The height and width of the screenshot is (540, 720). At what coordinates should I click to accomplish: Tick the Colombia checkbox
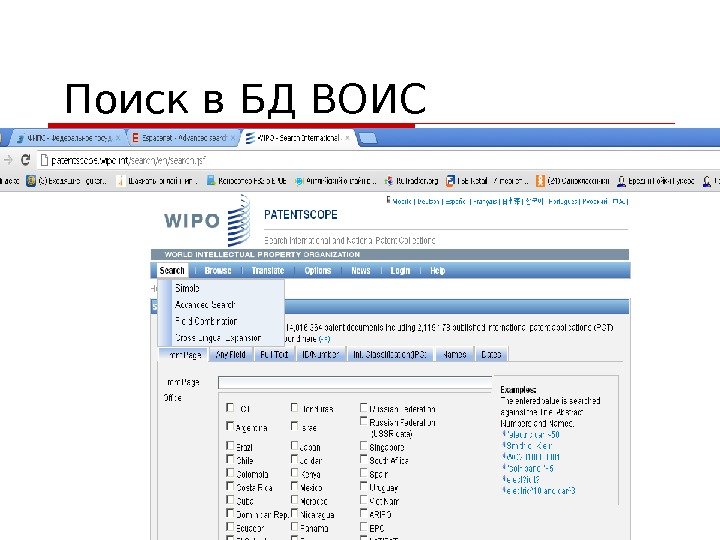[x=230, y=472]
